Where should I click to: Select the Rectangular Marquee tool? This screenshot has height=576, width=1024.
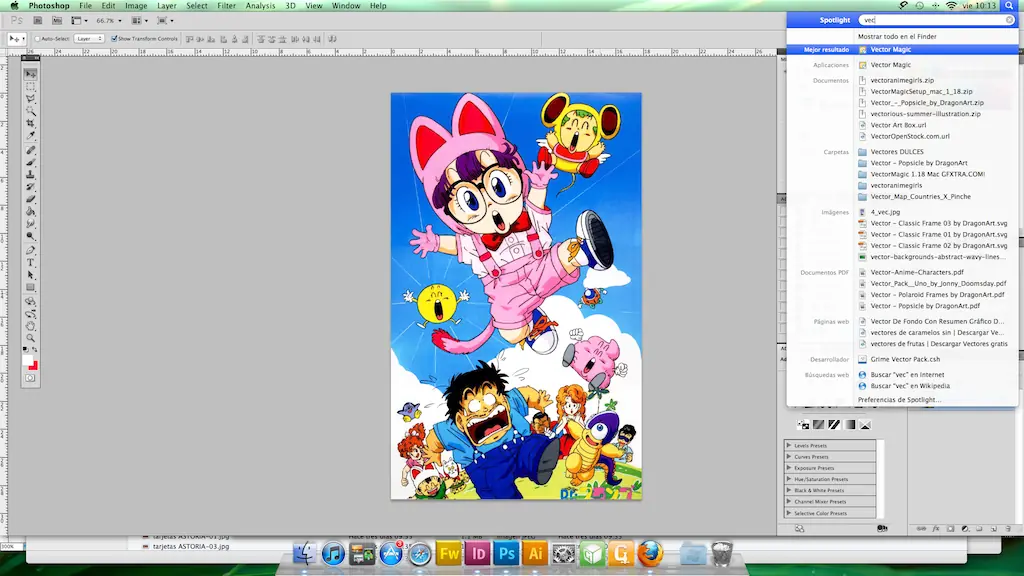click(31, 86)
